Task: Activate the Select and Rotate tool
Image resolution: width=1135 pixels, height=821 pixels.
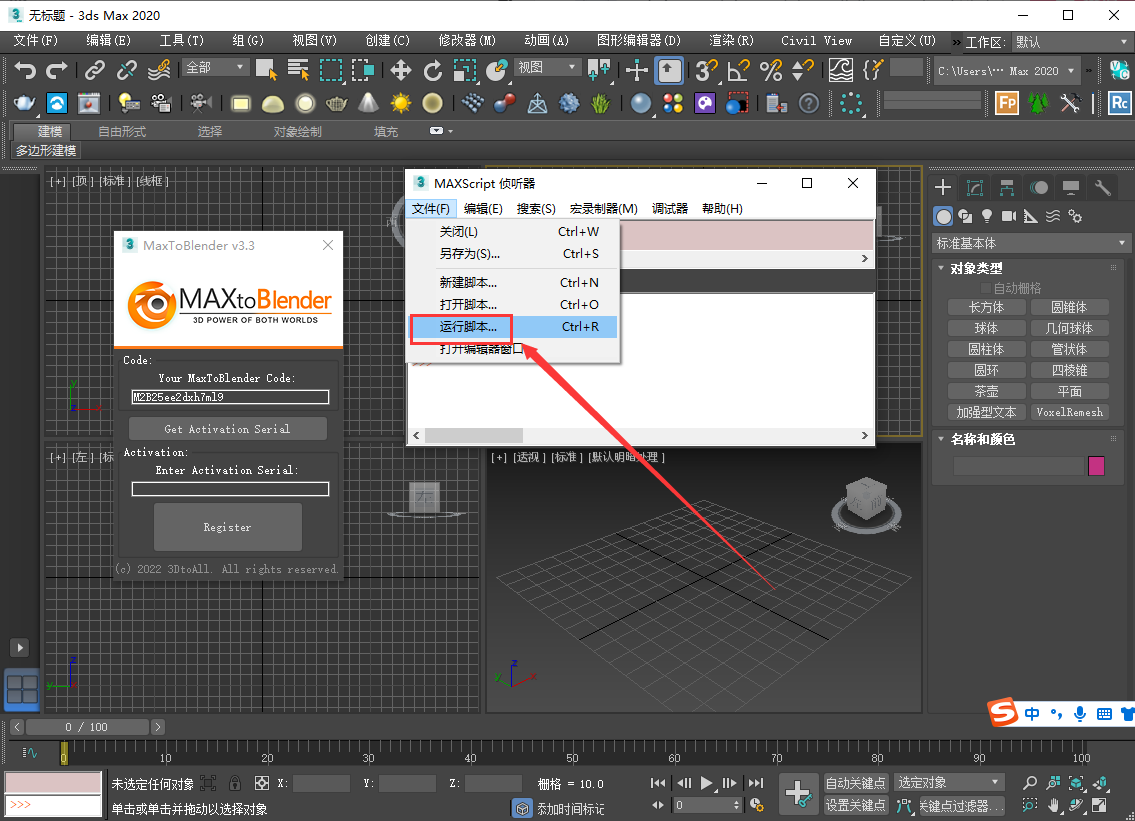Action: [x=433, y=70]
